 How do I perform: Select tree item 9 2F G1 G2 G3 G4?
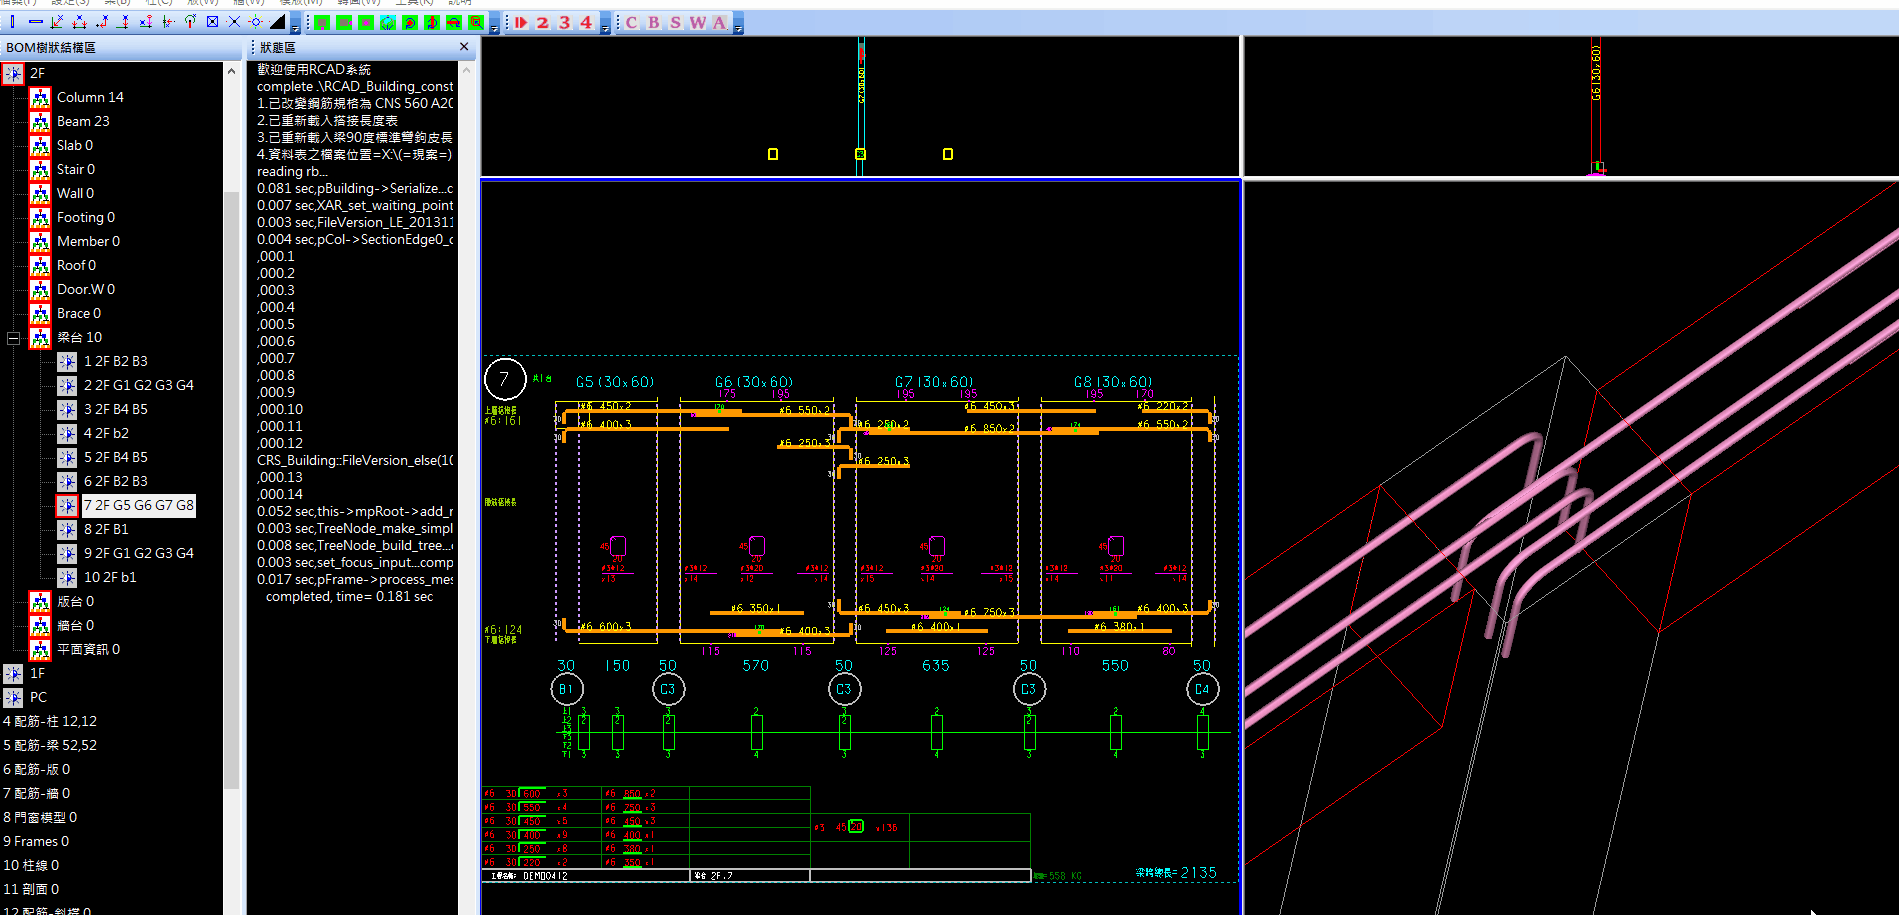coord(138,553)
